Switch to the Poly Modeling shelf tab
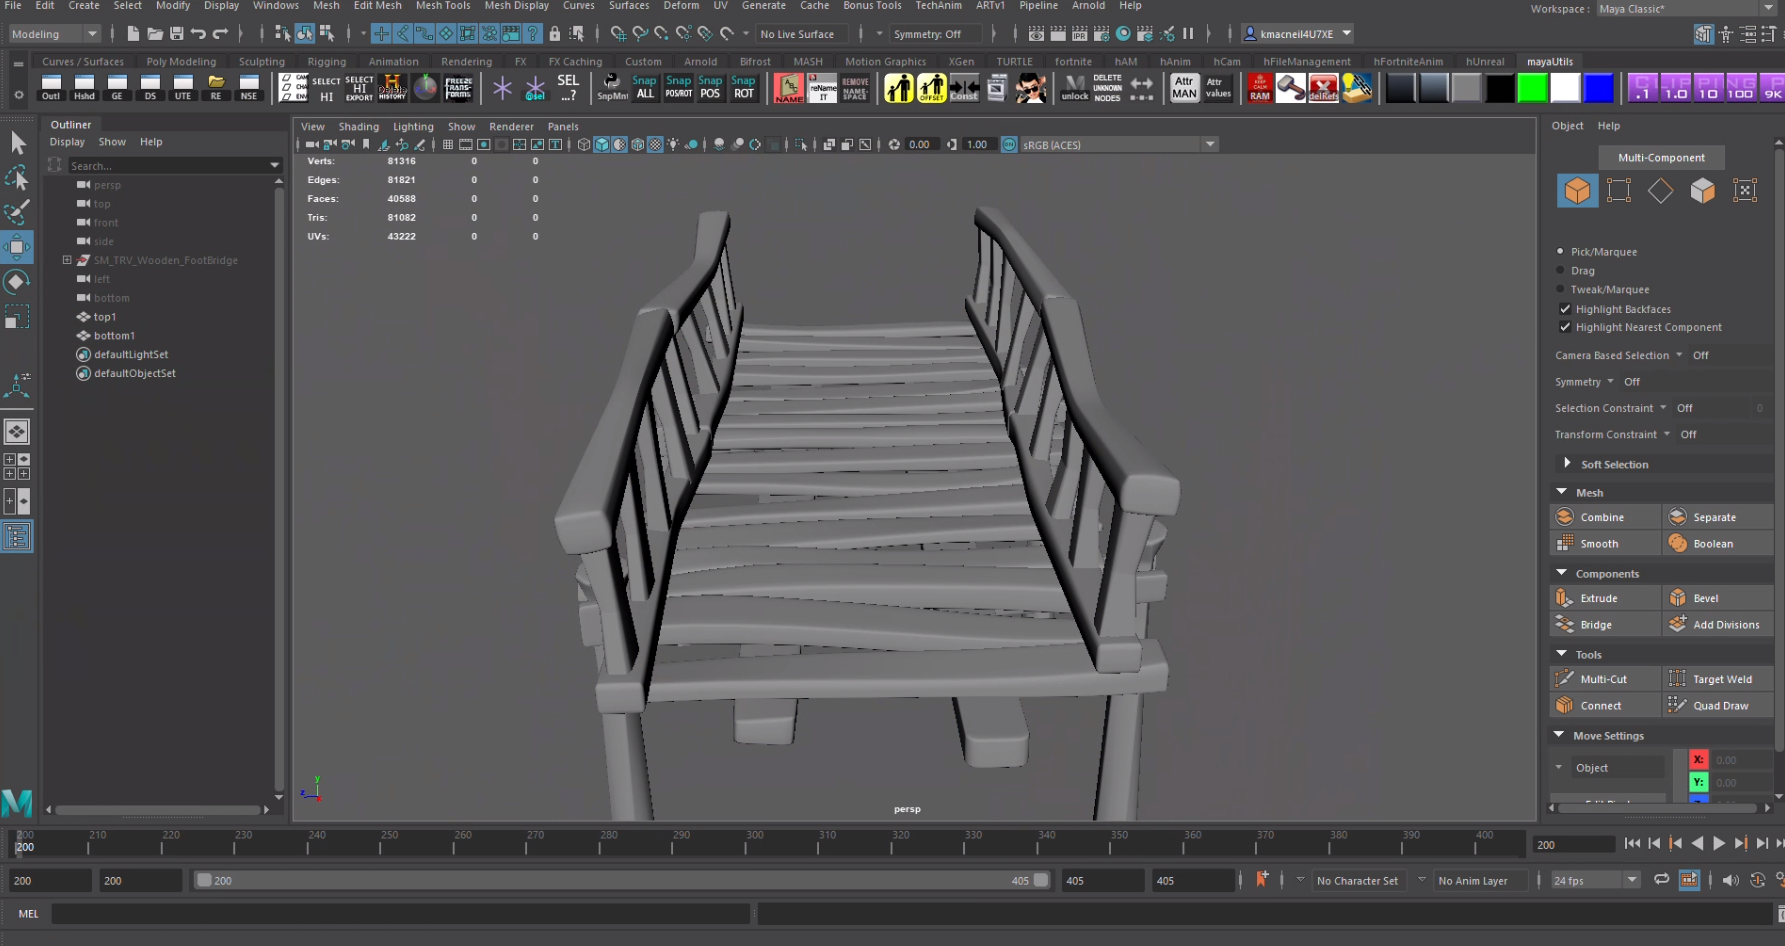Screen dimensions: 1785x946 tap(181, 61)
